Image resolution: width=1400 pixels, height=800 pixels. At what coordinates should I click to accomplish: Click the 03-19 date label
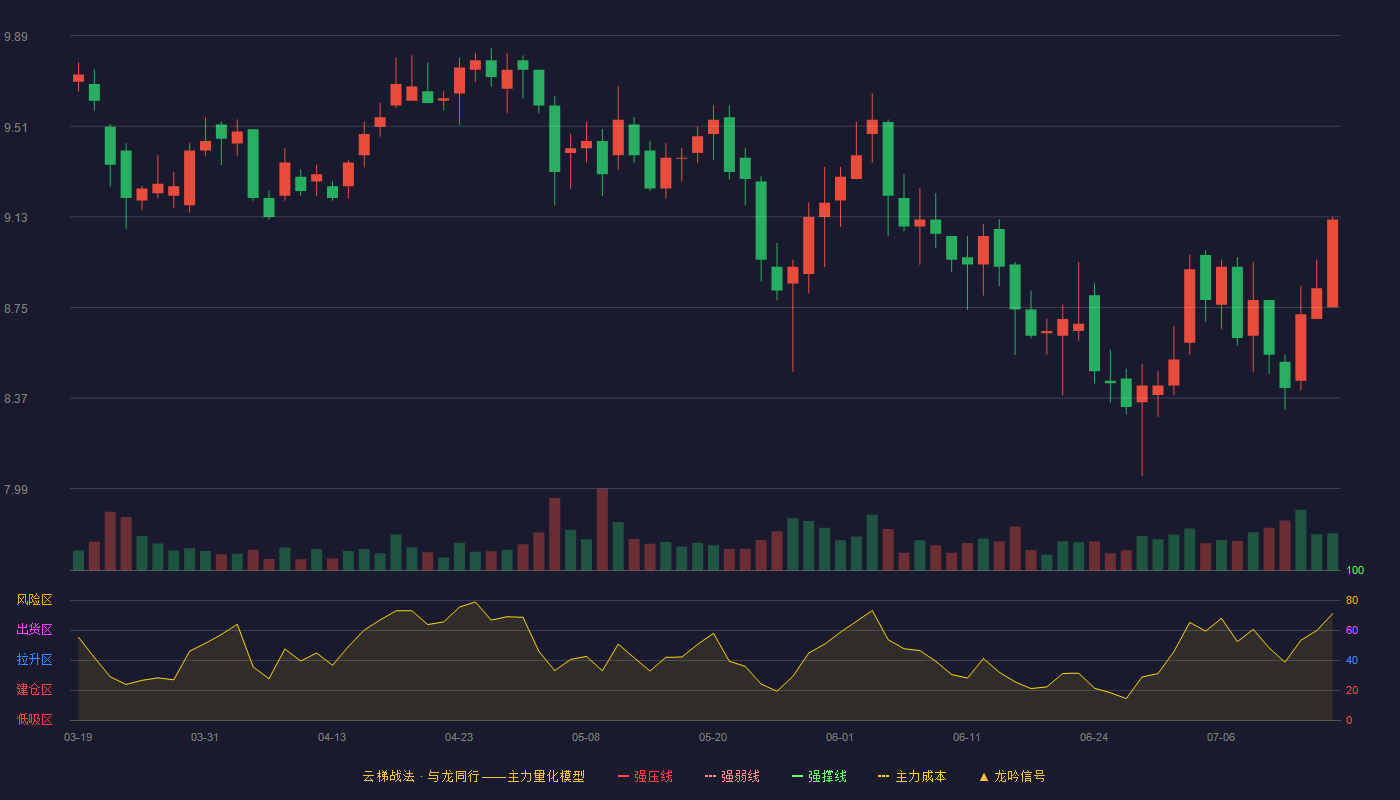click(78, 737)
